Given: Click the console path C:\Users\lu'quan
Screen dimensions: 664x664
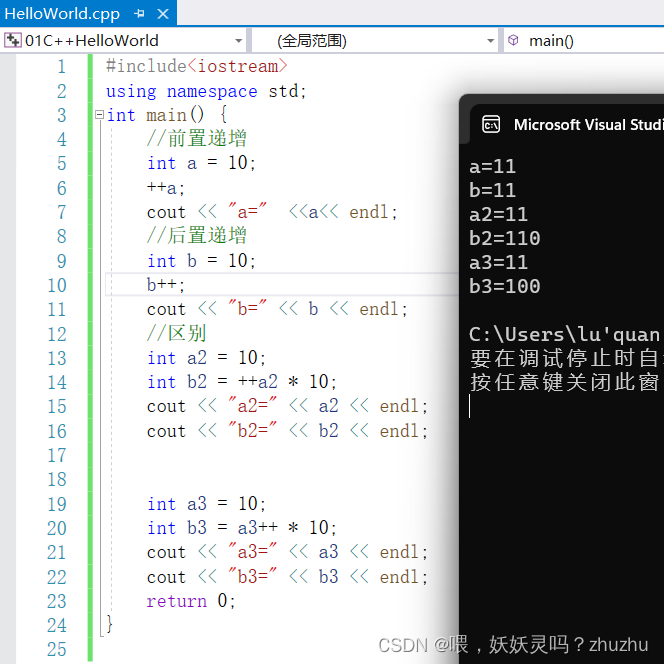Looking at the screenshot, I should click(564, 335).
